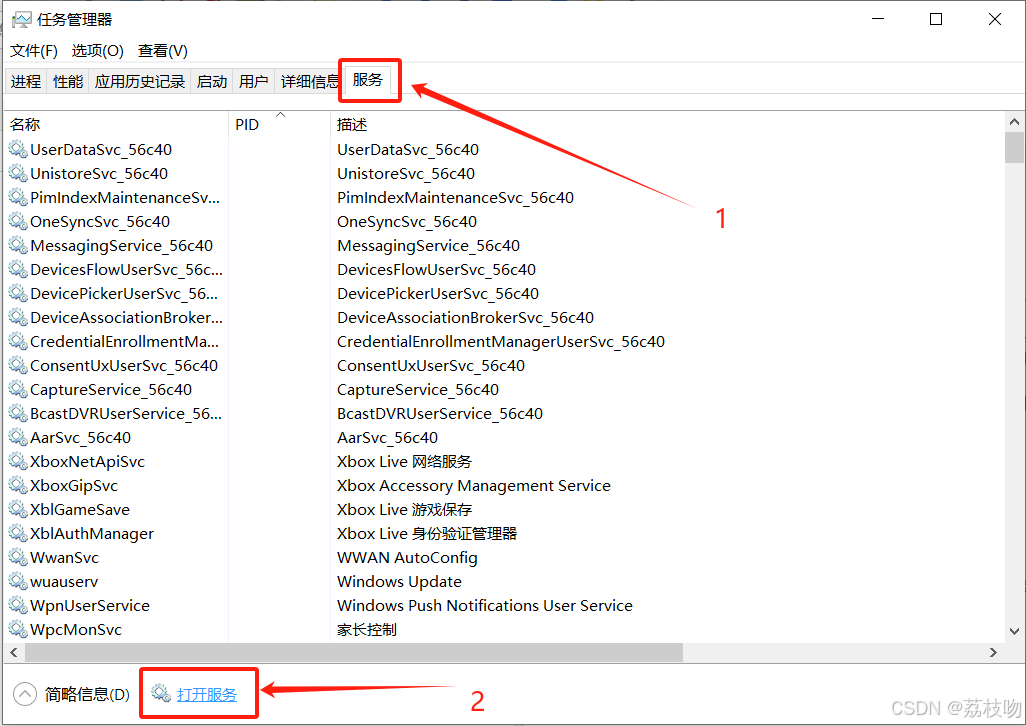Click the gear icon next to wuauserv
This screenshot has width=1026, height=726.
pyautogui.click(x=18, y=581)
